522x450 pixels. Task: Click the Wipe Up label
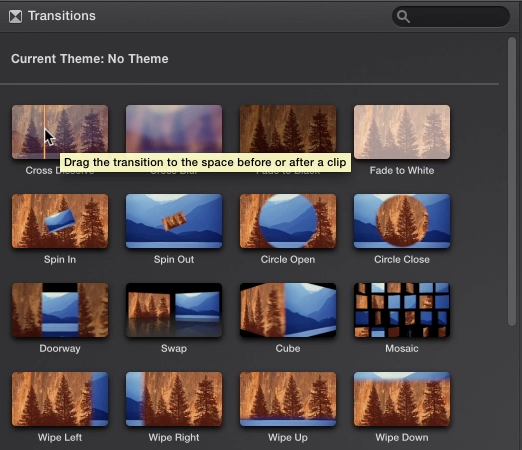(x=288, y=438)
